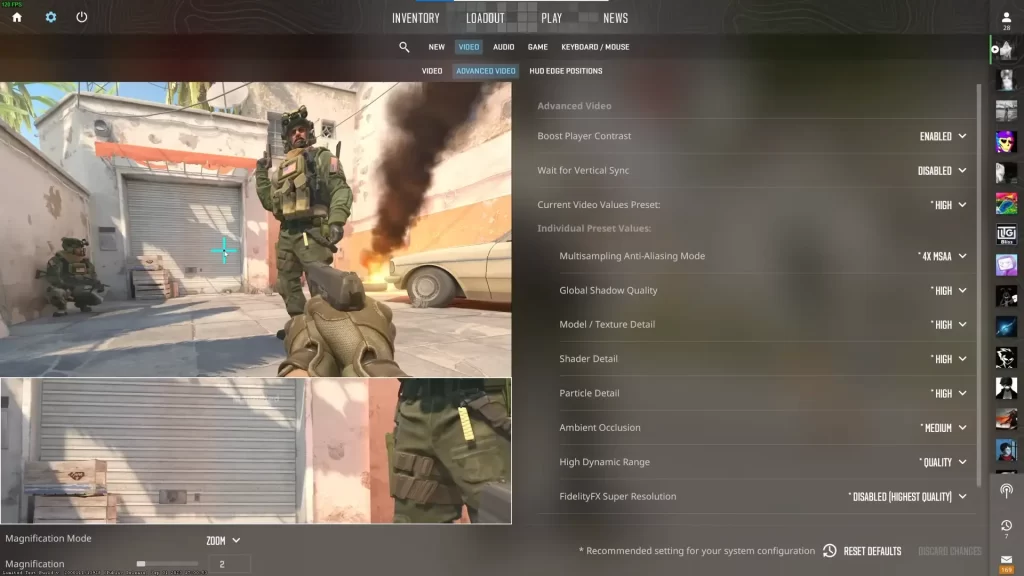Change the Global Shadow Quality dropdown
The width and height of the screenshot is (1024, 576).
[948, 291]
